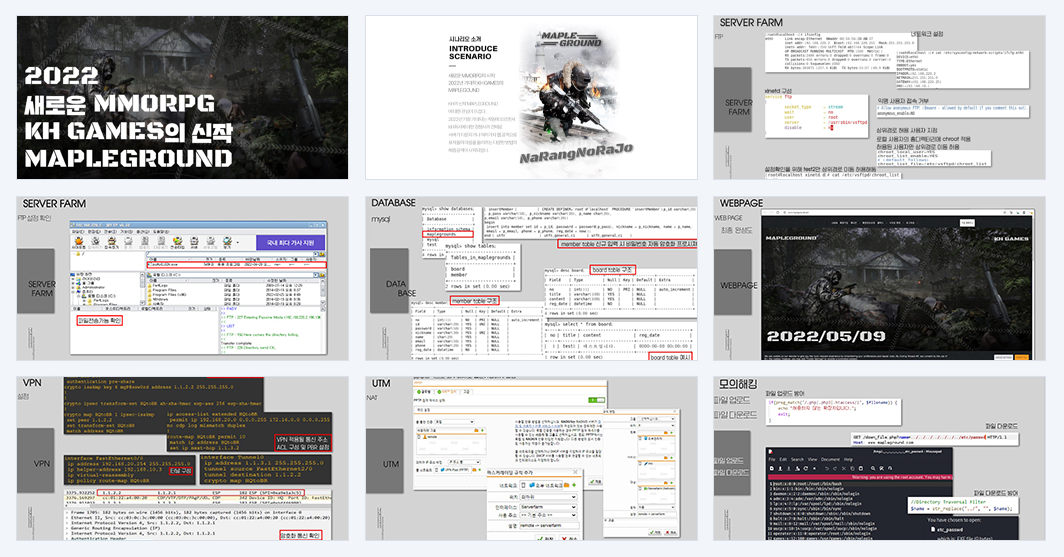1064x557 pixels.
Task: Click orange folder icon beside network field
Action: tap(567, 485)
